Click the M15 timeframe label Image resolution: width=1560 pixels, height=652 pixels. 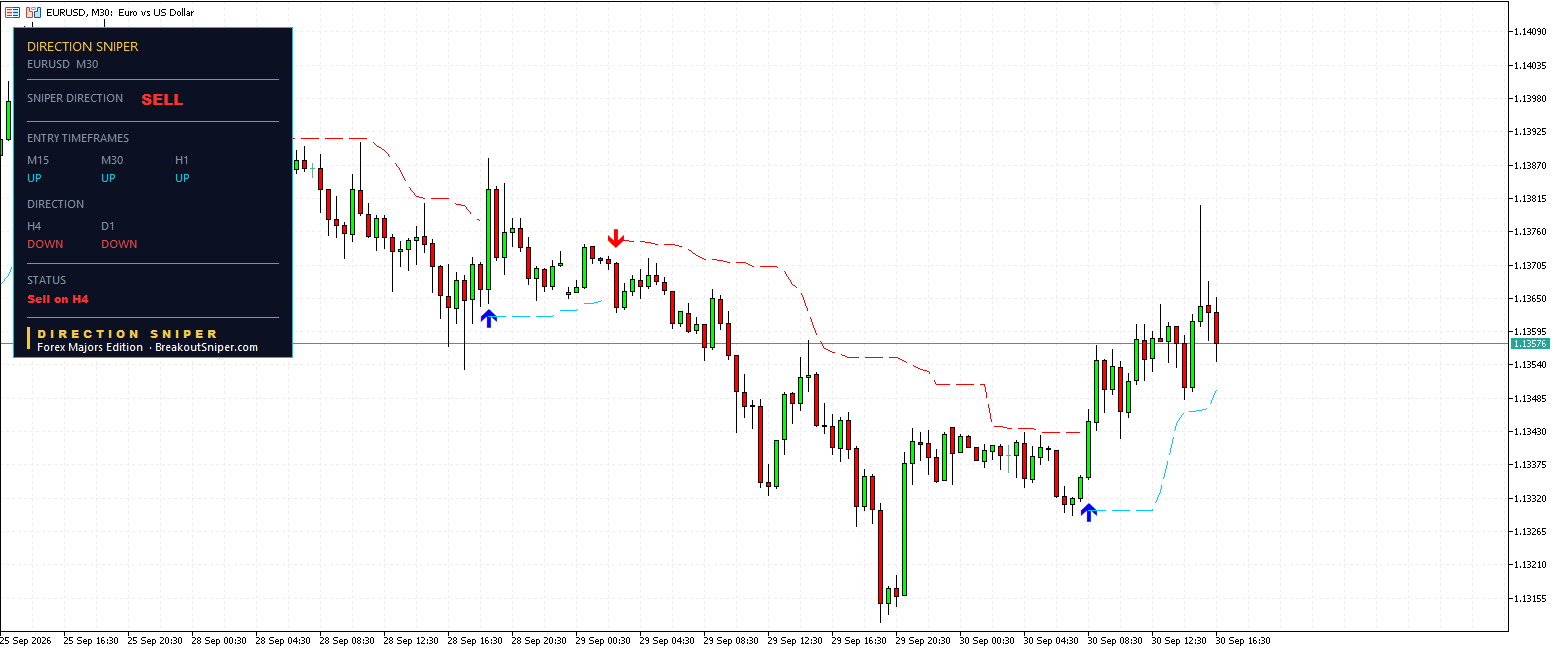click(38, 160)
